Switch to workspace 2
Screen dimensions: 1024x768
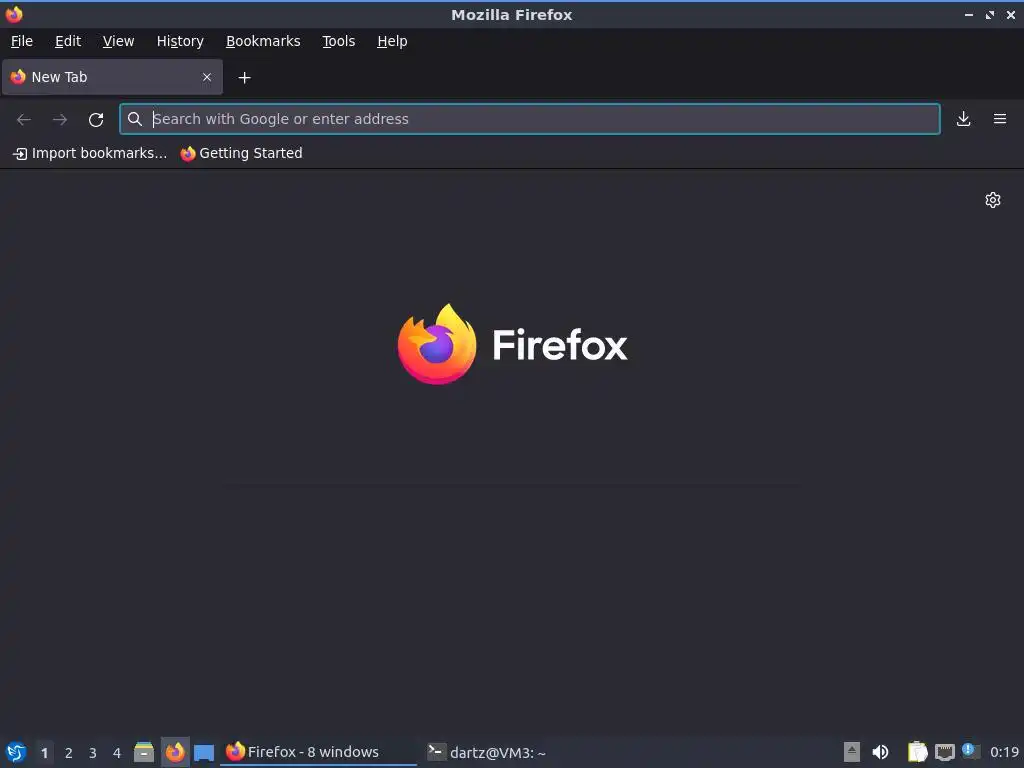69,753
